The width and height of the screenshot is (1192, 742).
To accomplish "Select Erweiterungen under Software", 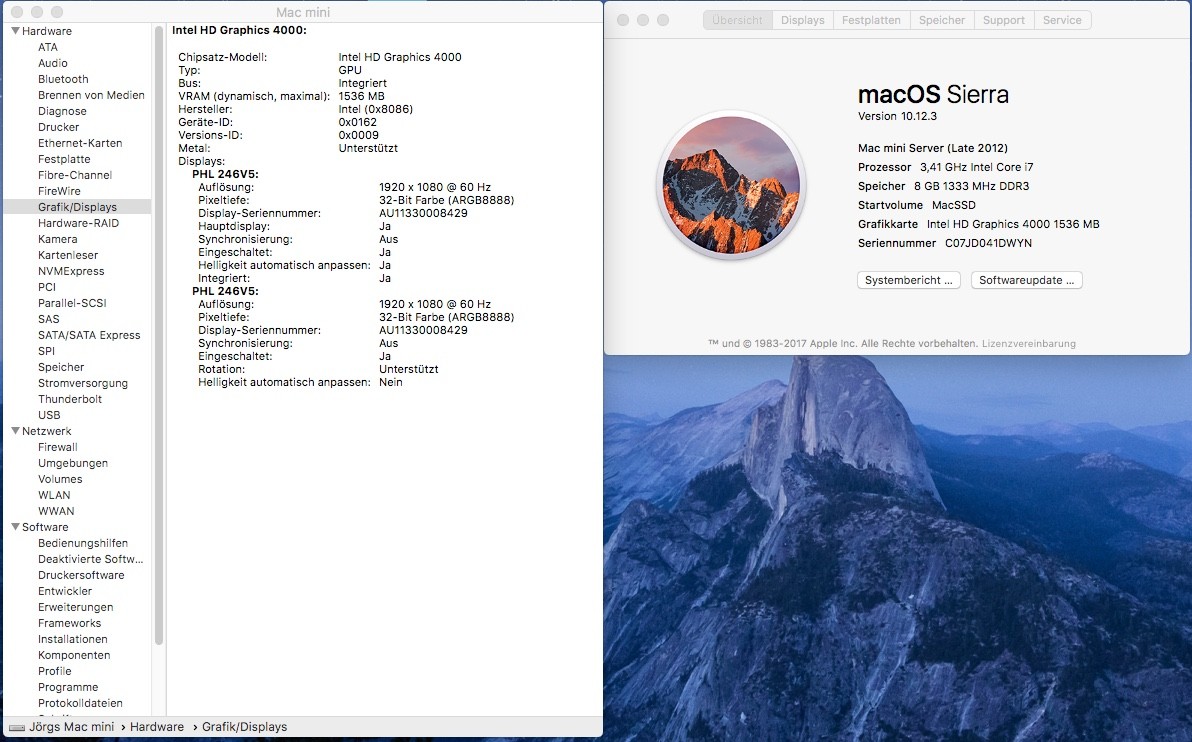I will [x=75, y=607].
